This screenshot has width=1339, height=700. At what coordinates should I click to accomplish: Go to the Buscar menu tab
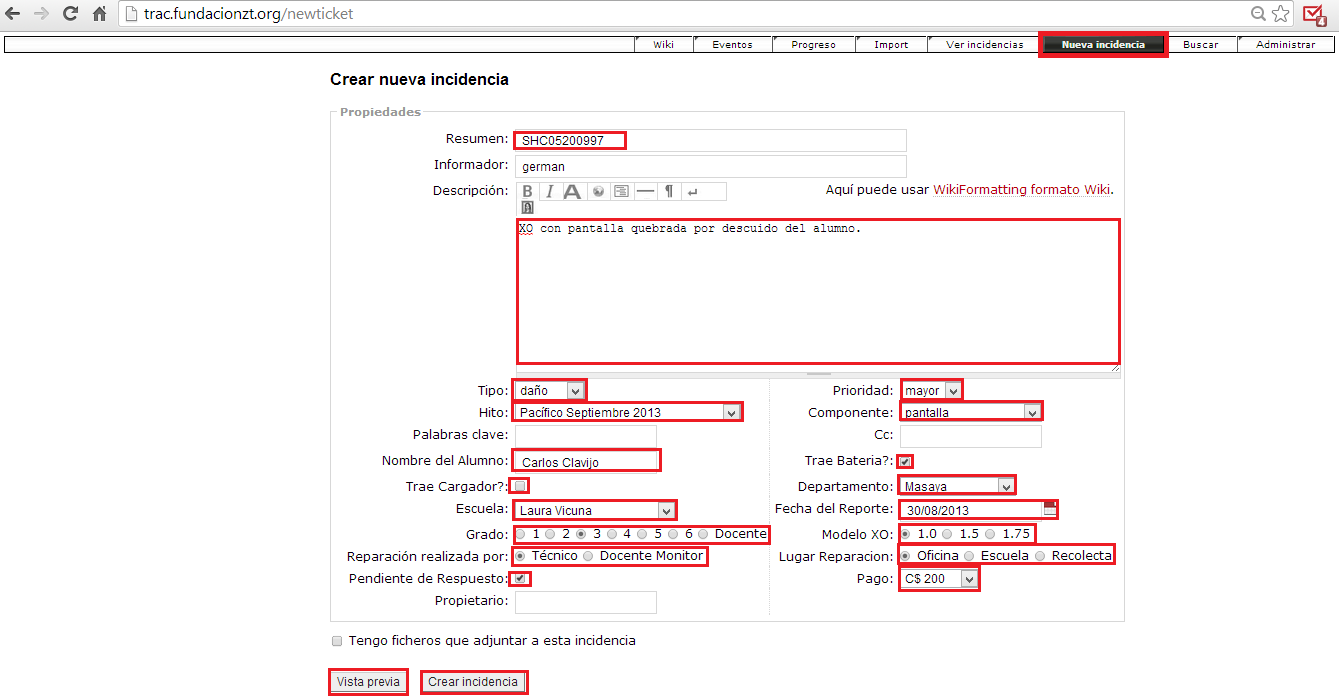pos(1200,45)
